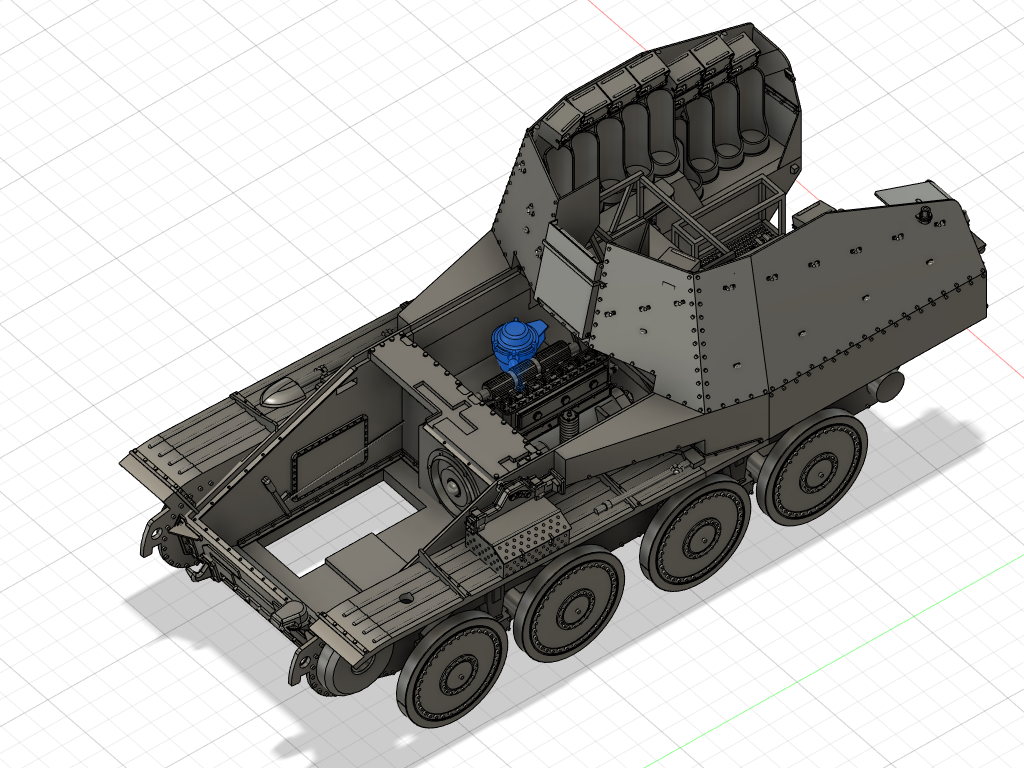Select the rearmost road wheel

point(811,470)
